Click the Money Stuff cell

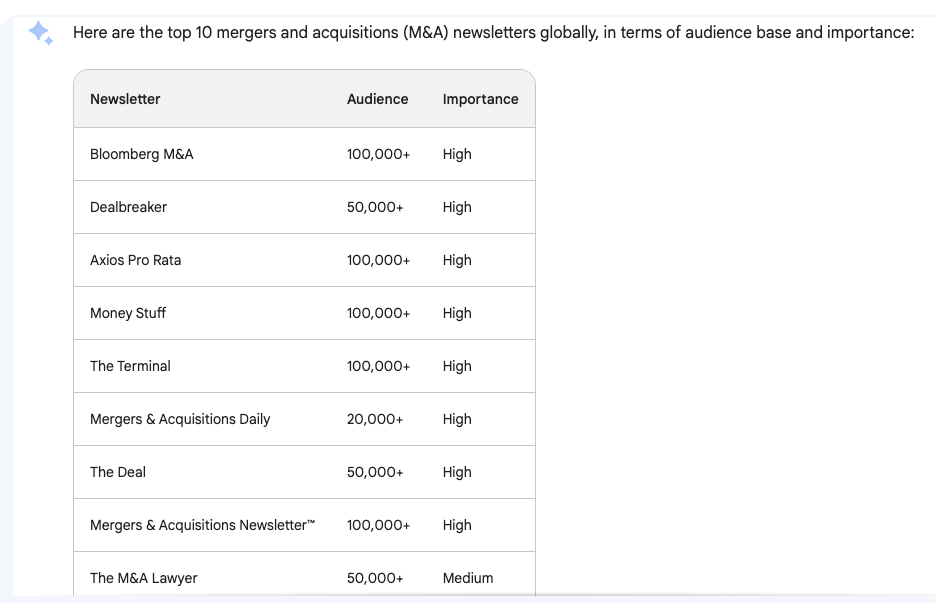tap(128, 313)
